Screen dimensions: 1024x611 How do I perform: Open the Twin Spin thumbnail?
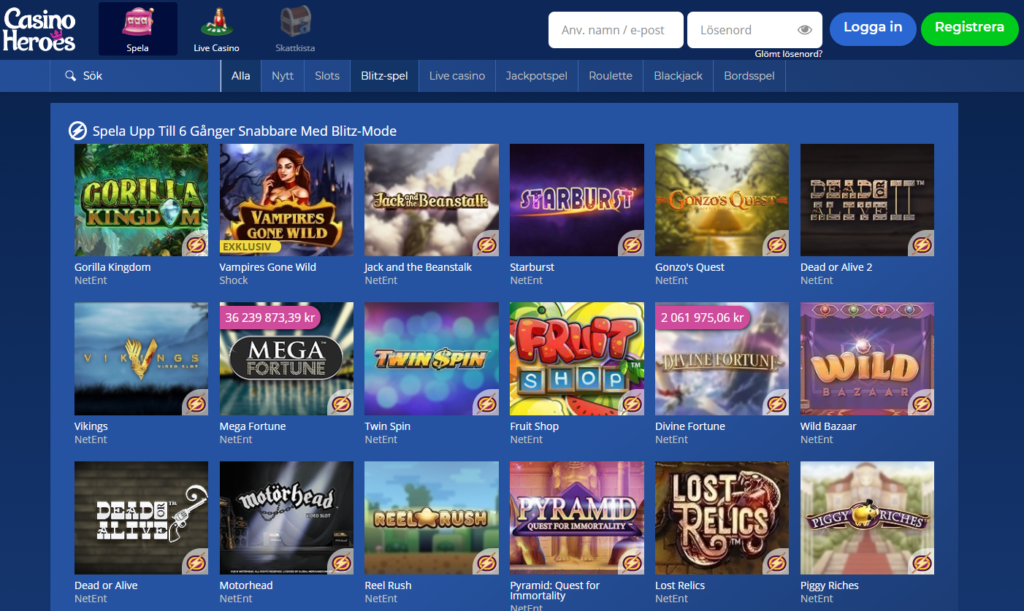(x=432, y=359)
